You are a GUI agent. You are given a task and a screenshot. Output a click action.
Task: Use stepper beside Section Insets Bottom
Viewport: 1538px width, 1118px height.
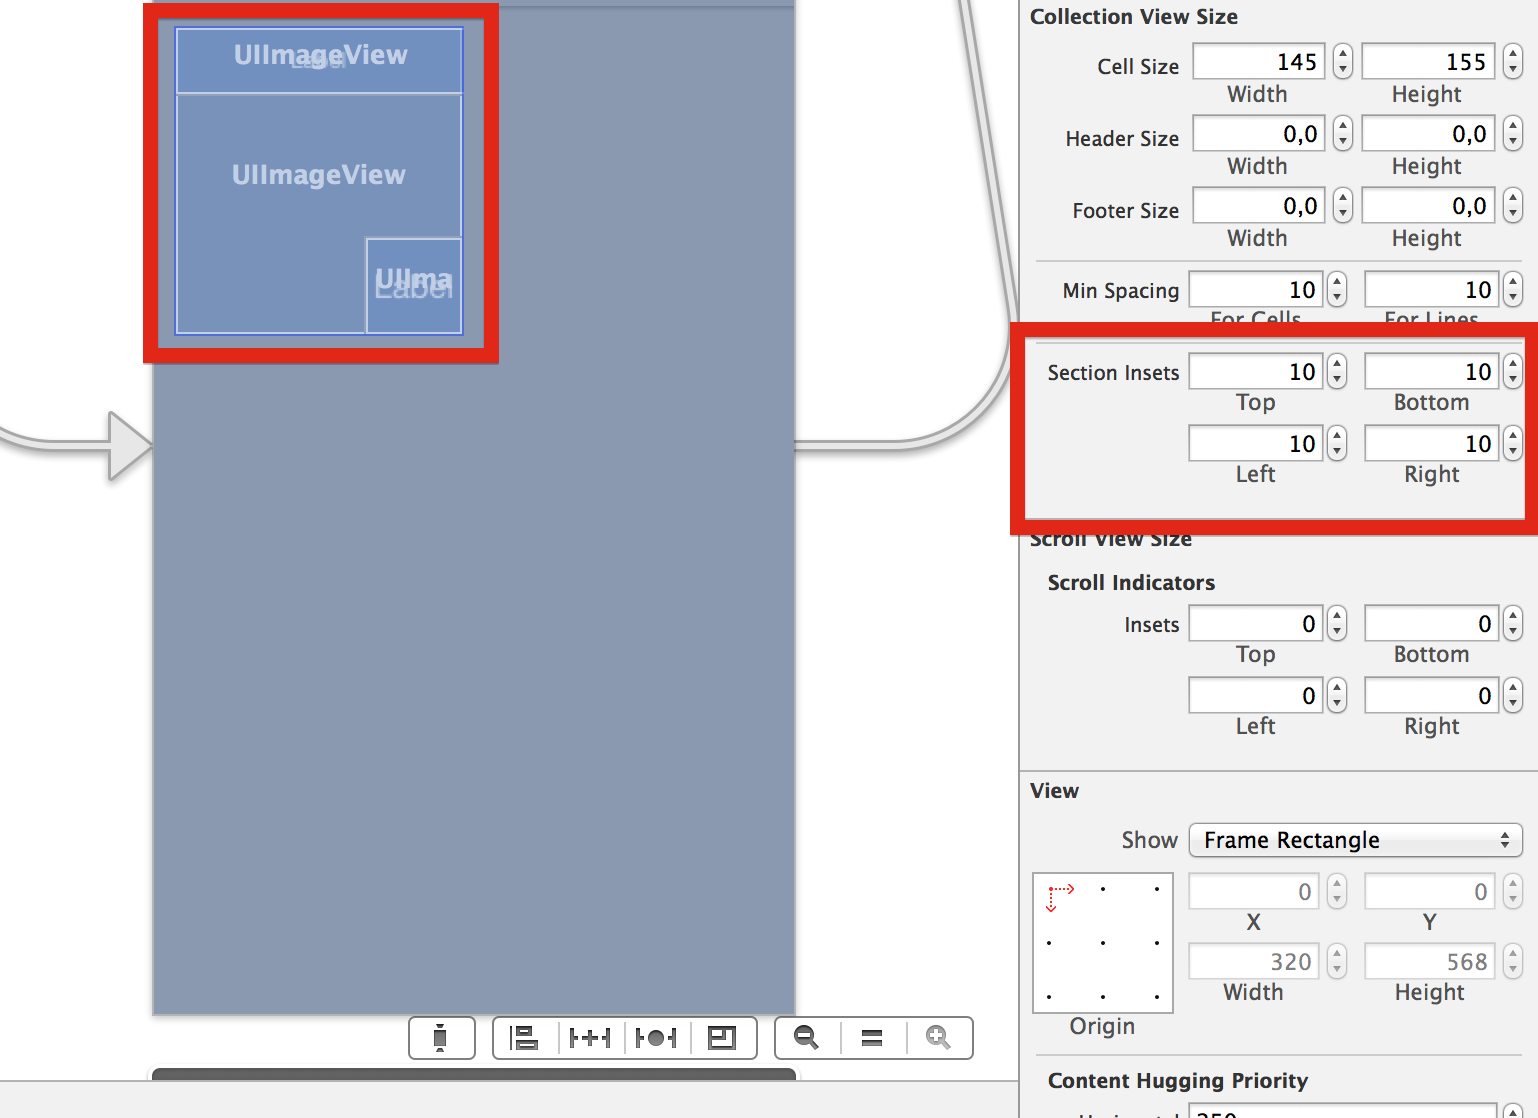[x=1513, y=372]
